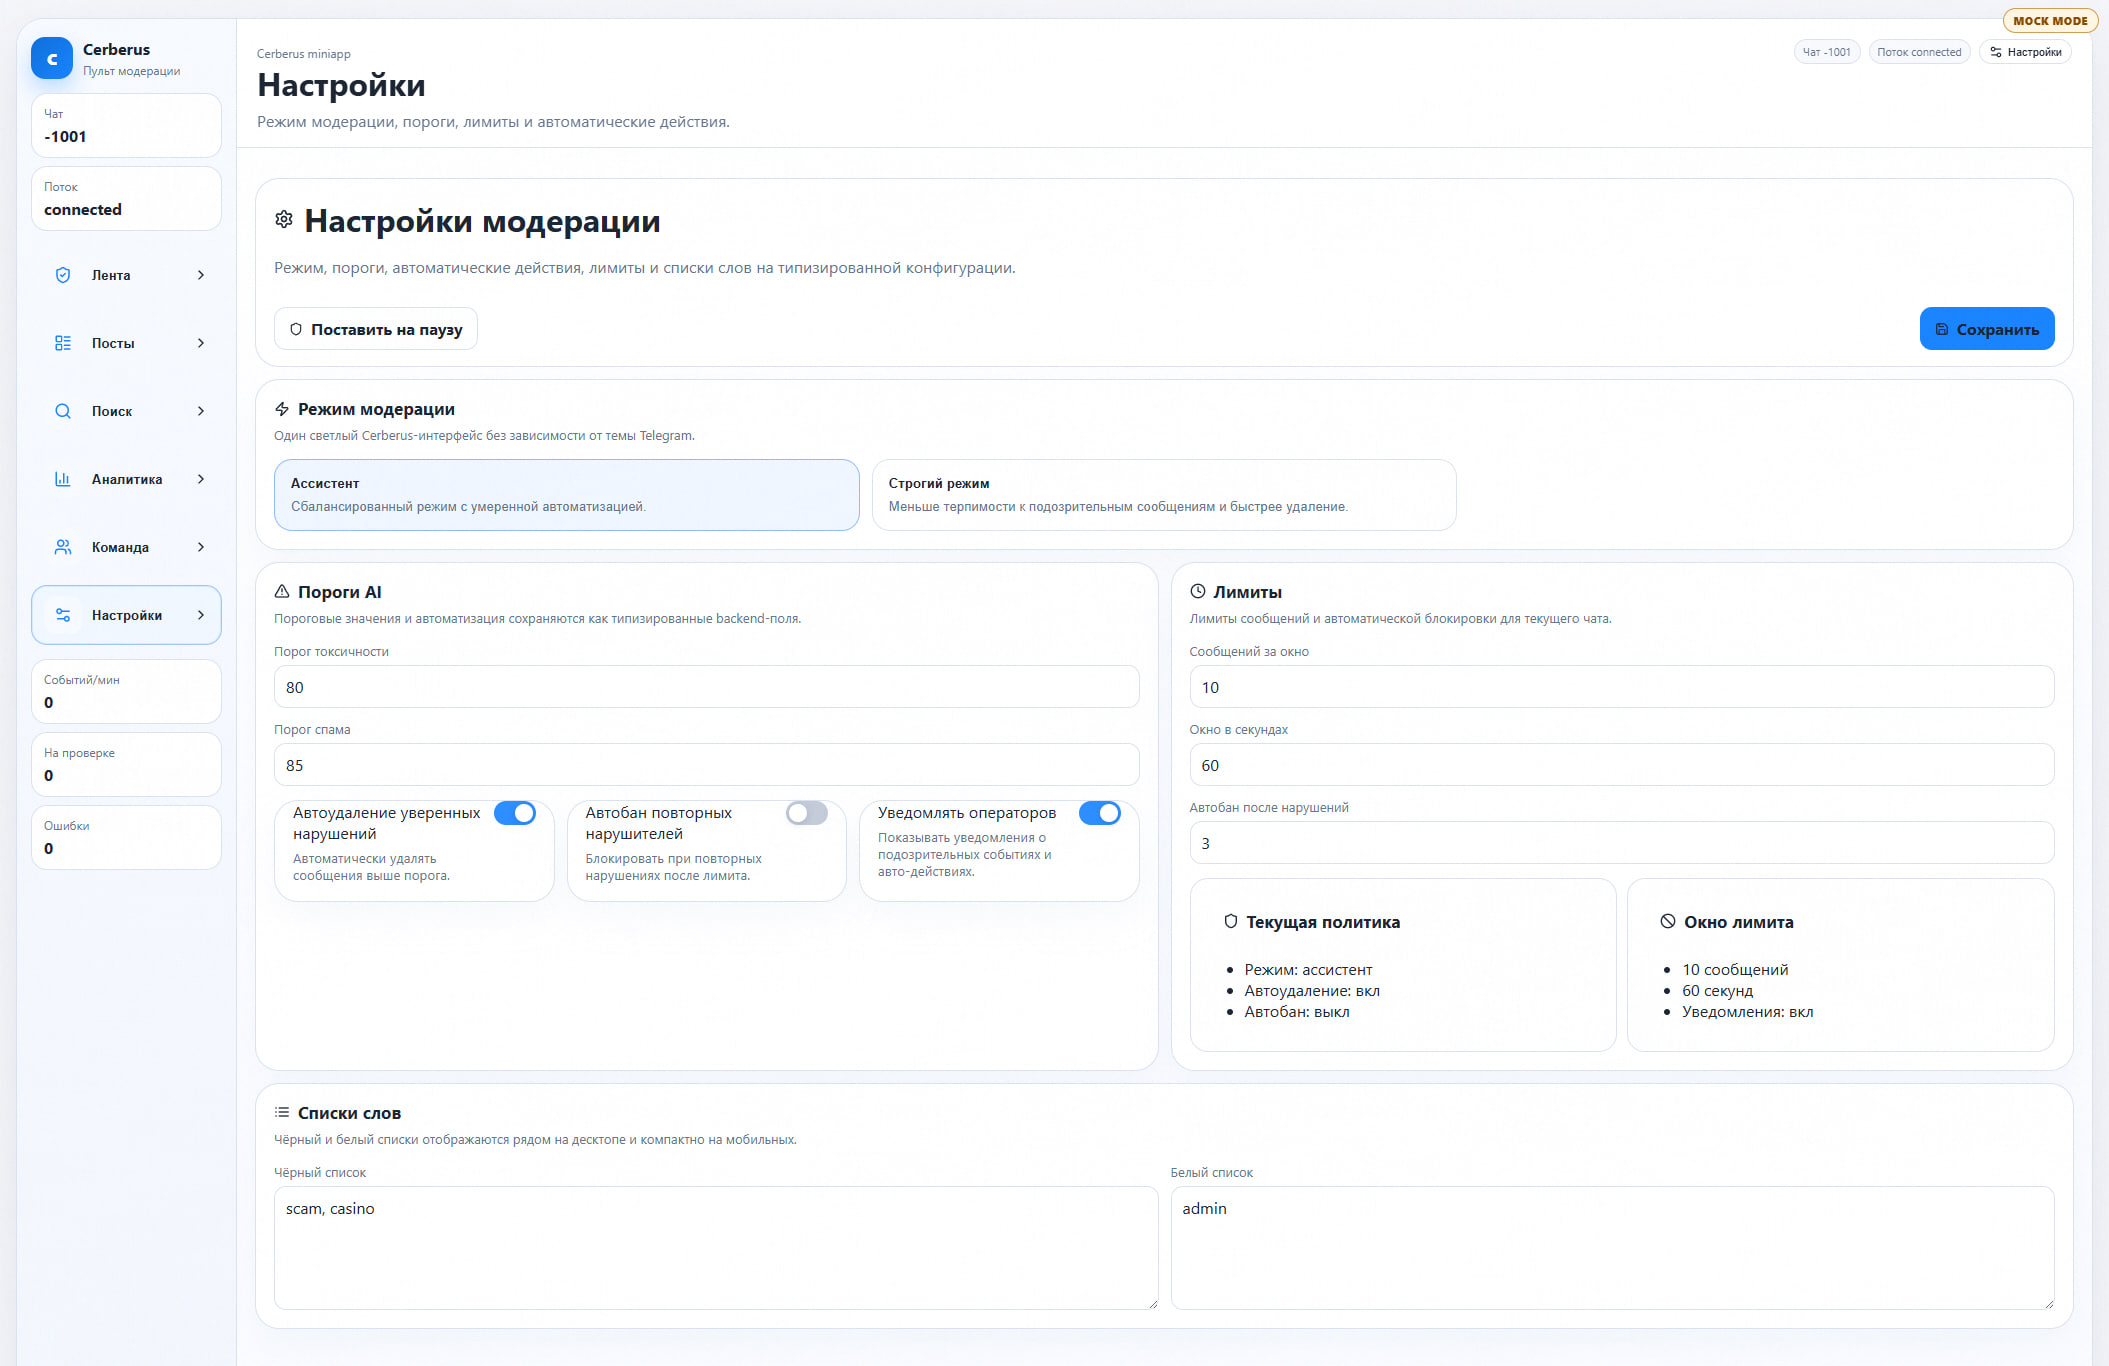Viewport: 2109px width, 1366px height.
Task: Focus the Порог токсичности input field
Action: (706, 687)
